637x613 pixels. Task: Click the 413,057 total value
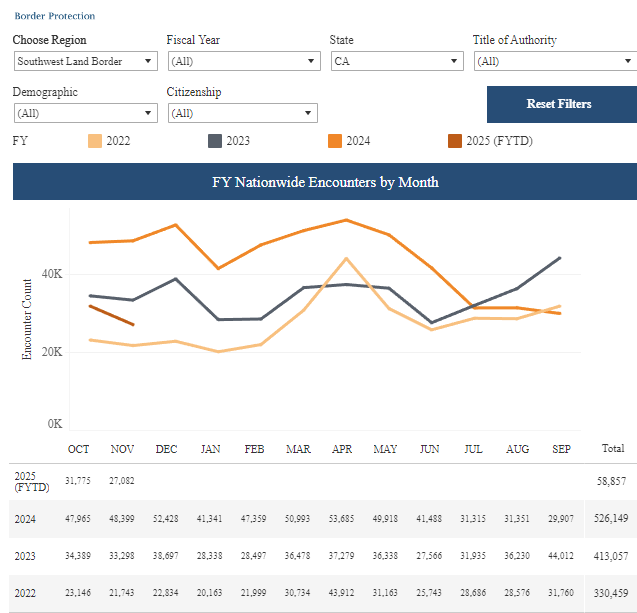click(x=611, y=556)
